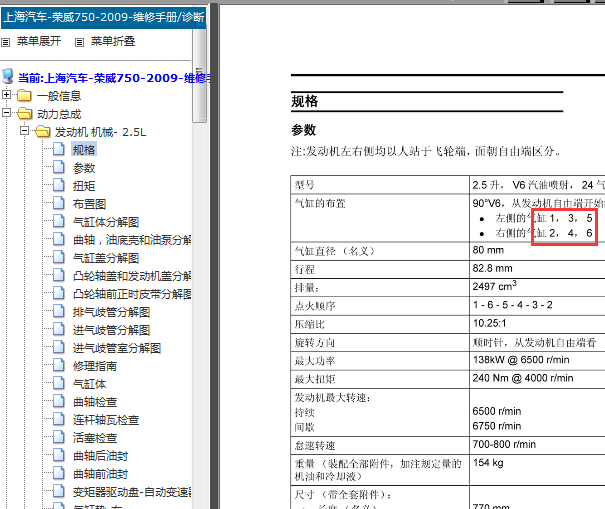Click the 发动机 机械- 2.5L folder icon
605x509 pixels.
42,132
